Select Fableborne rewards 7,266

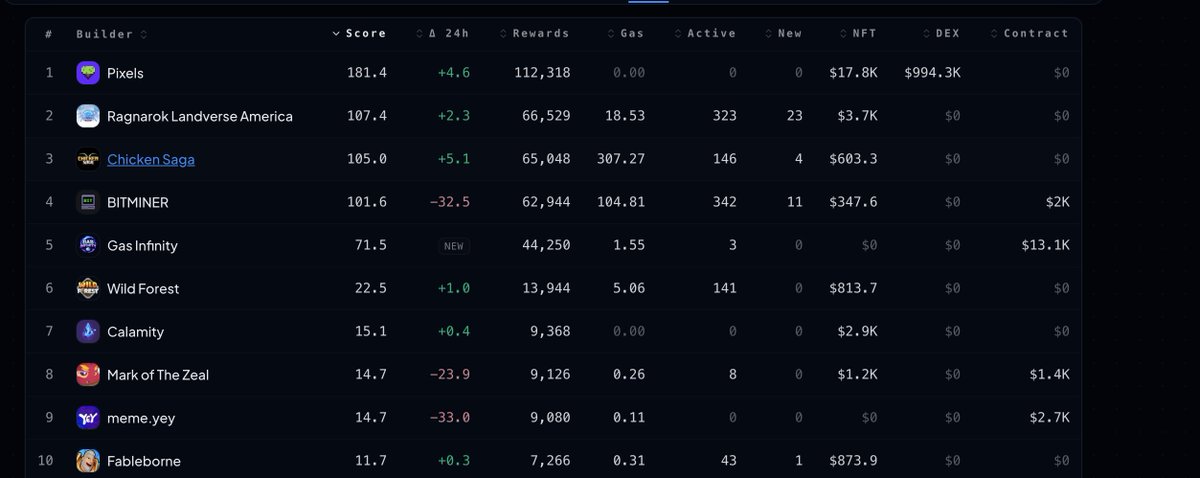pyautogui.click(x=550, y=460)
